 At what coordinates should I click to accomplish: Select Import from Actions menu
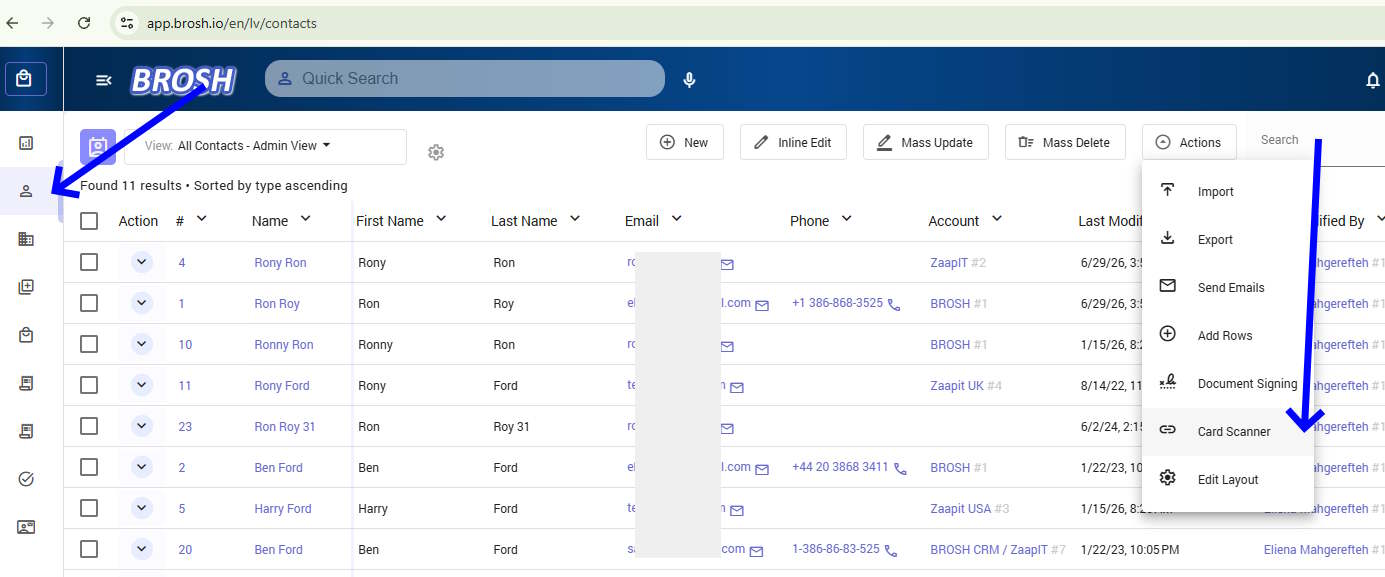[1228, 192]
